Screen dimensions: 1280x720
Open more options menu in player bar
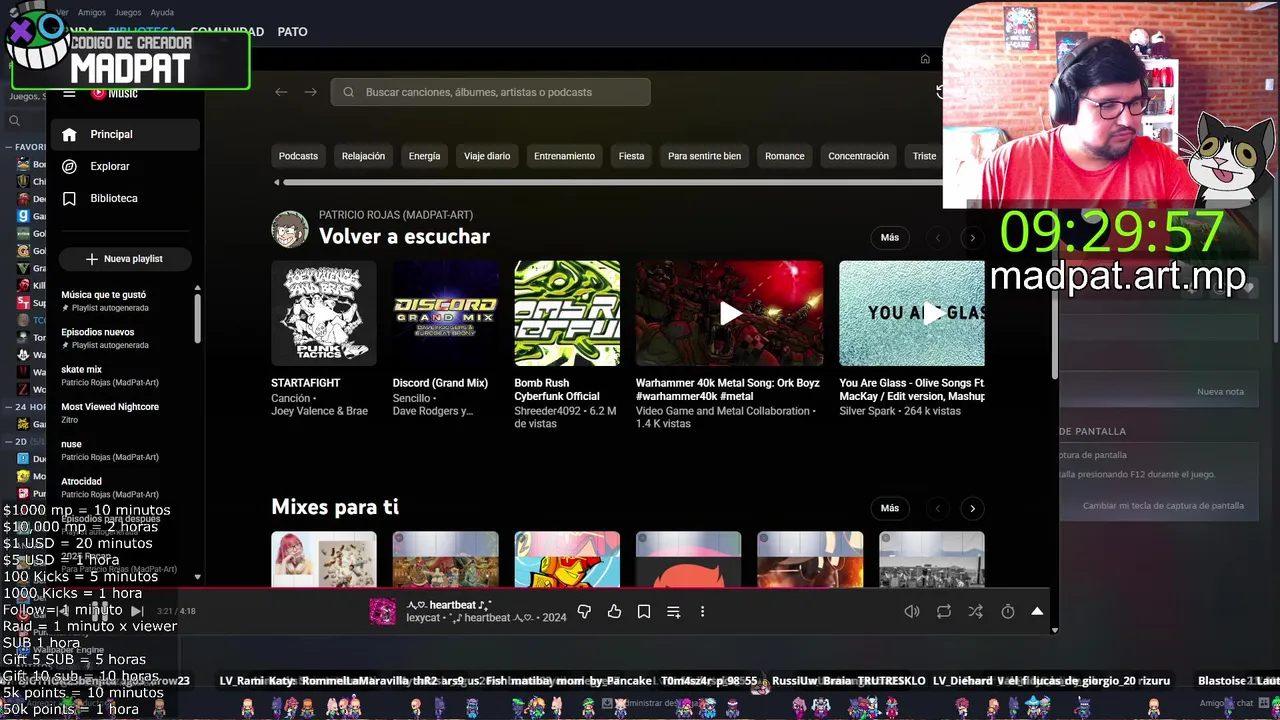pyautogui.click(x=702, y=611)
